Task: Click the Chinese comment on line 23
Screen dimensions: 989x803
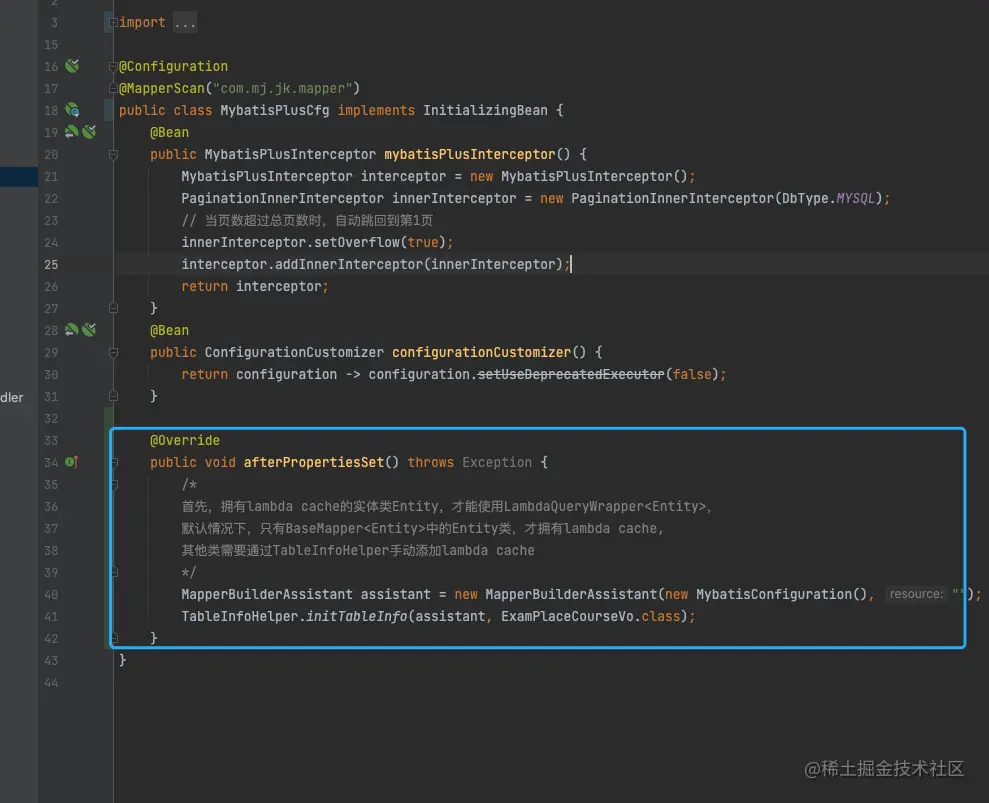Action: click(307, 221)
